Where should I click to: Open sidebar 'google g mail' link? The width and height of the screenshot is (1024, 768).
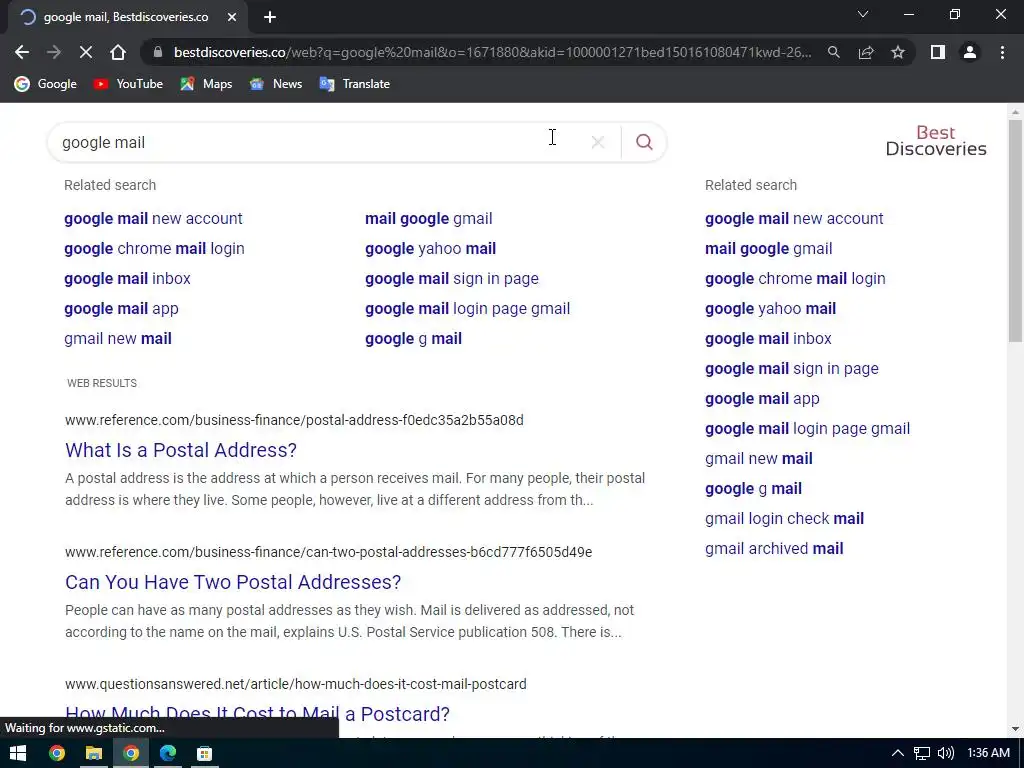[753, 488]
